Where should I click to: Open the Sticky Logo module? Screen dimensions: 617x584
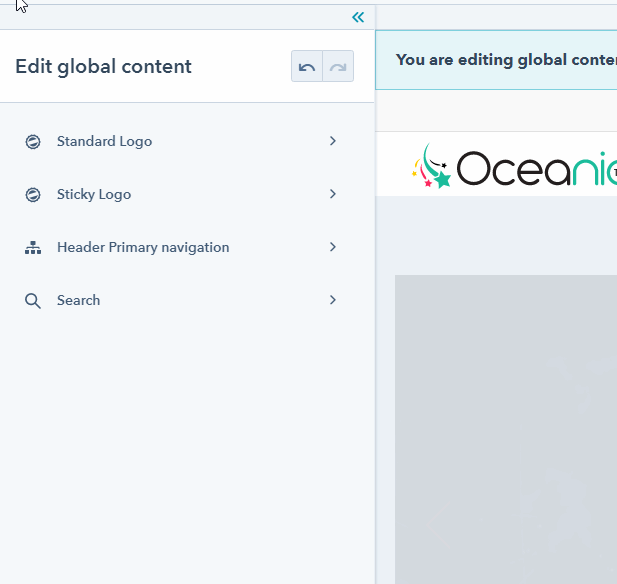[94, 195]
